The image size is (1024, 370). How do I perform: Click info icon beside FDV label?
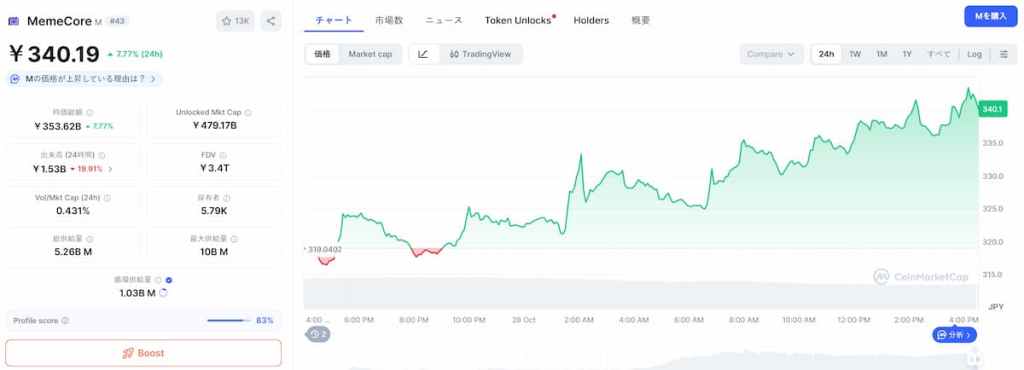[x=223, y=155]
